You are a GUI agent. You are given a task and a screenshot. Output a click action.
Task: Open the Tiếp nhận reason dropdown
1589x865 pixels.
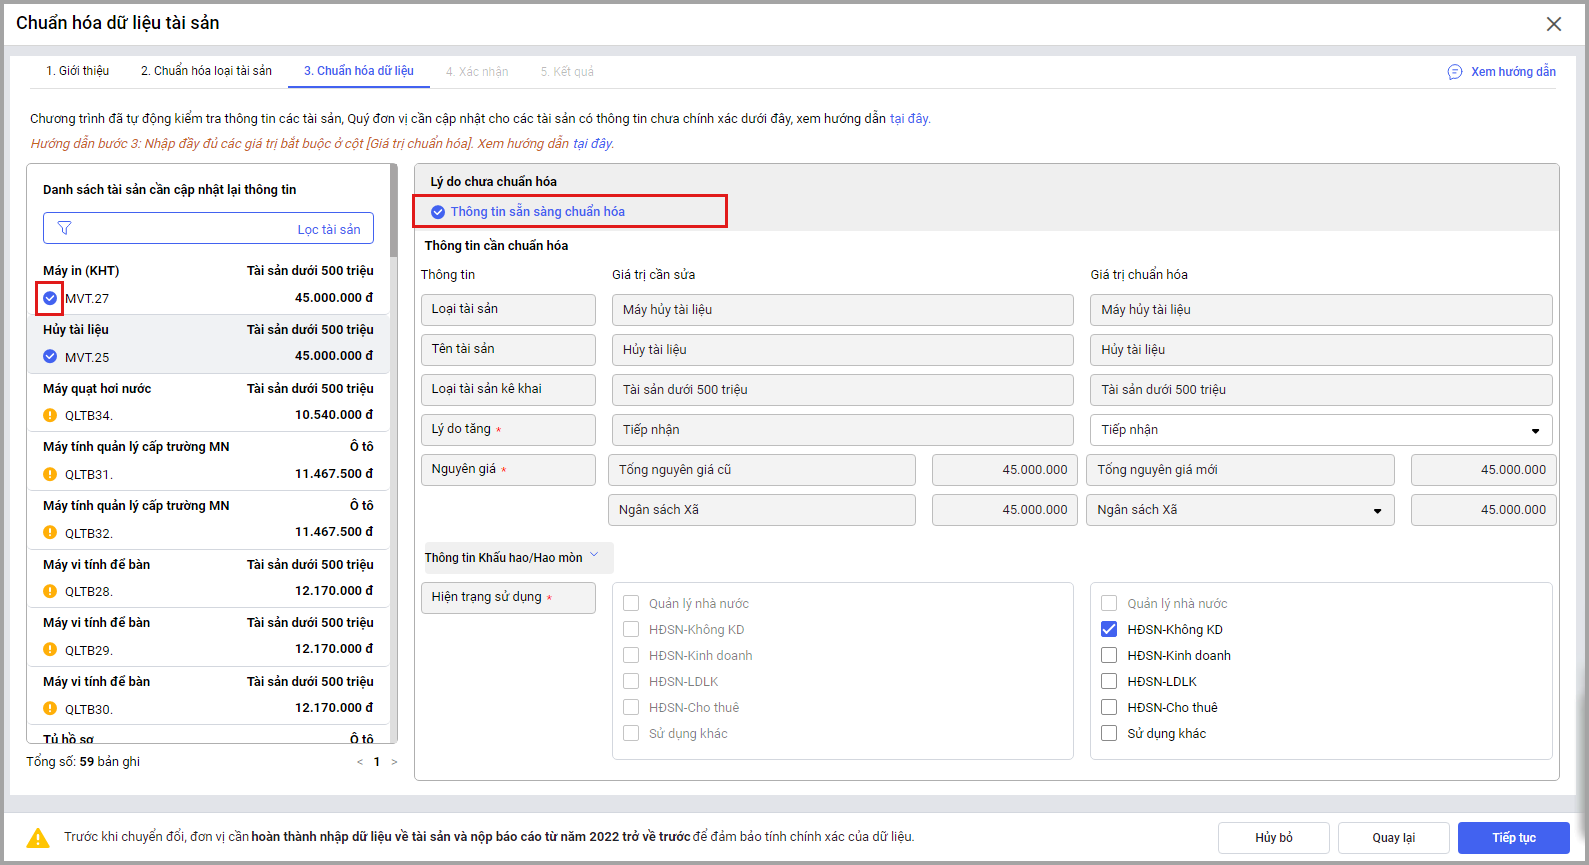coord(1320,430)
